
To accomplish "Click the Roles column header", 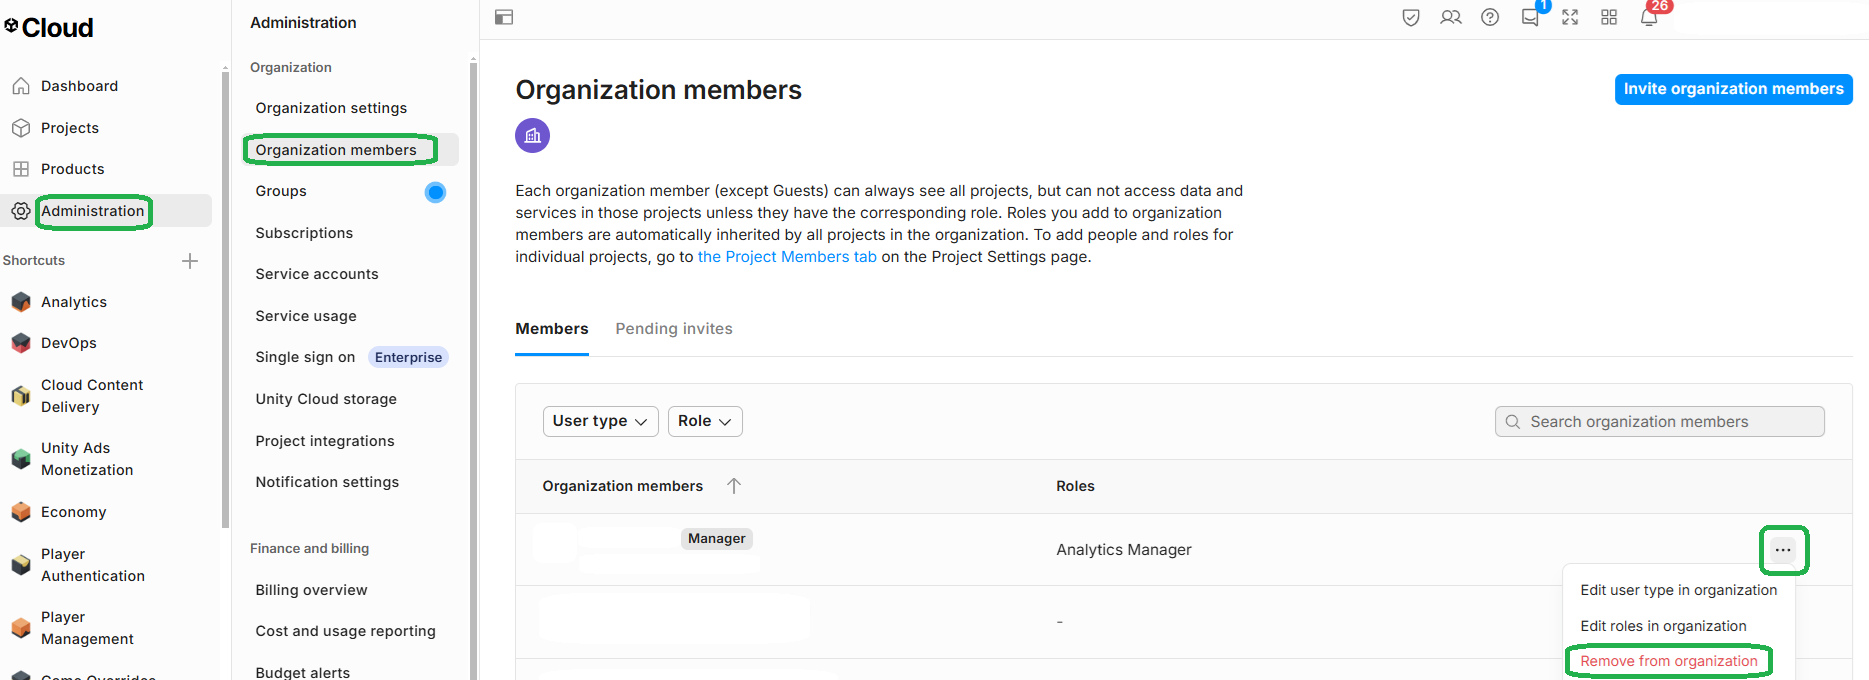I will 1075,486.
